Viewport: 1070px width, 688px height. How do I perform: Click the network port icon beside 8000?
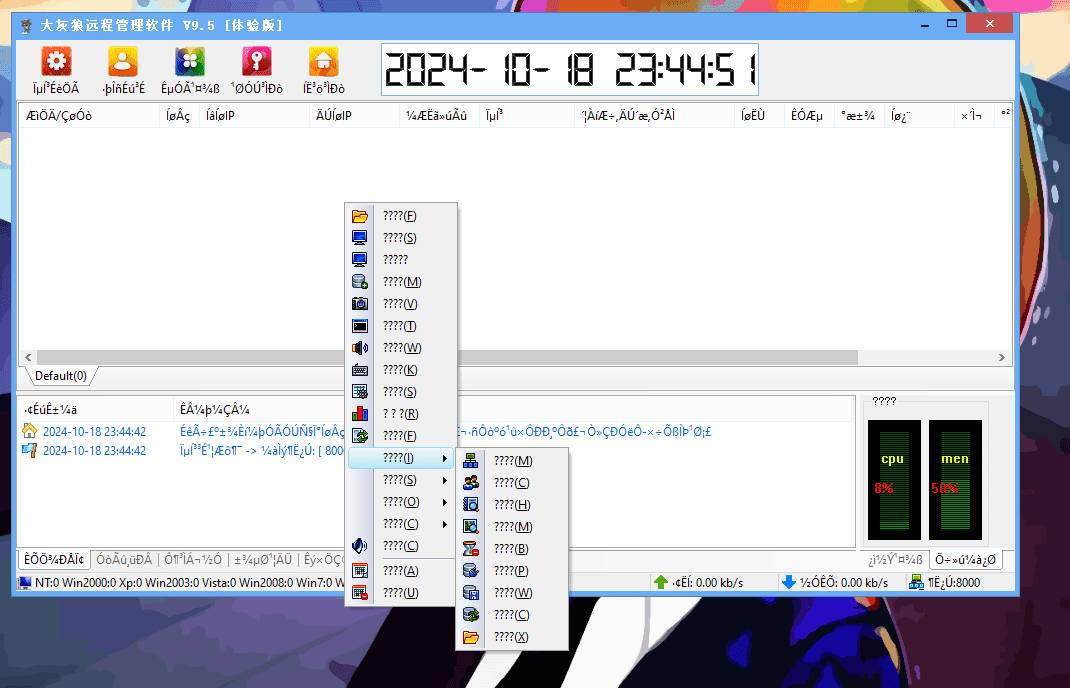pyautogui.click(x=916, y=582)
